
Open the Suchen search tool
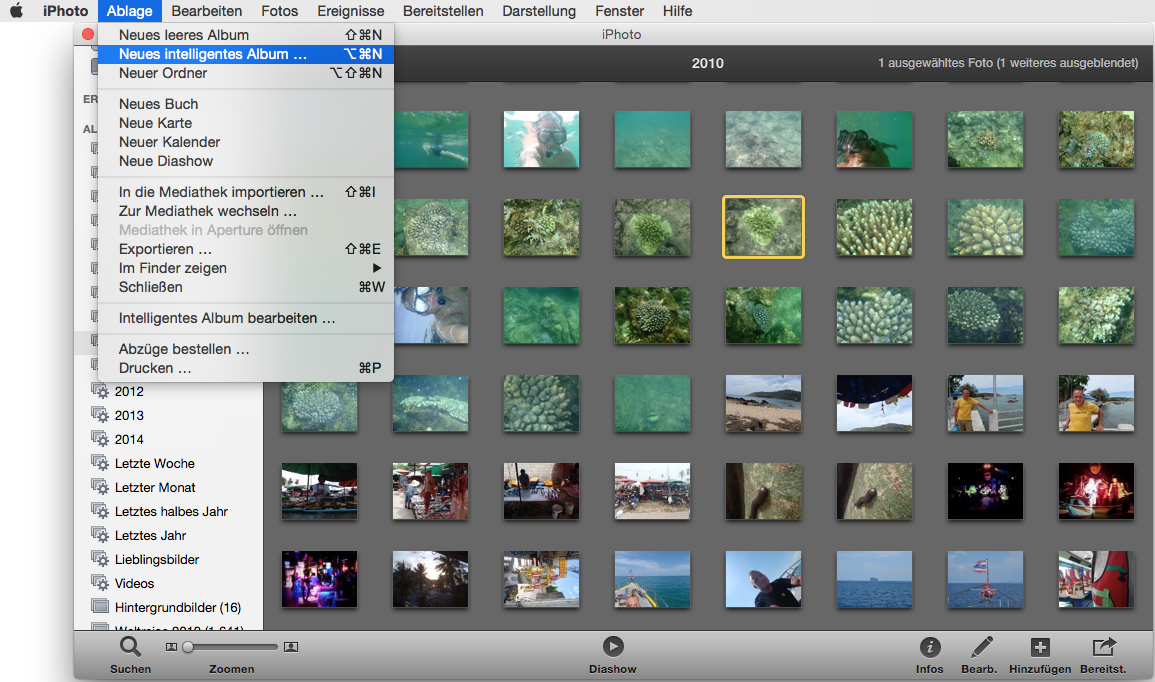pos(130,648)
